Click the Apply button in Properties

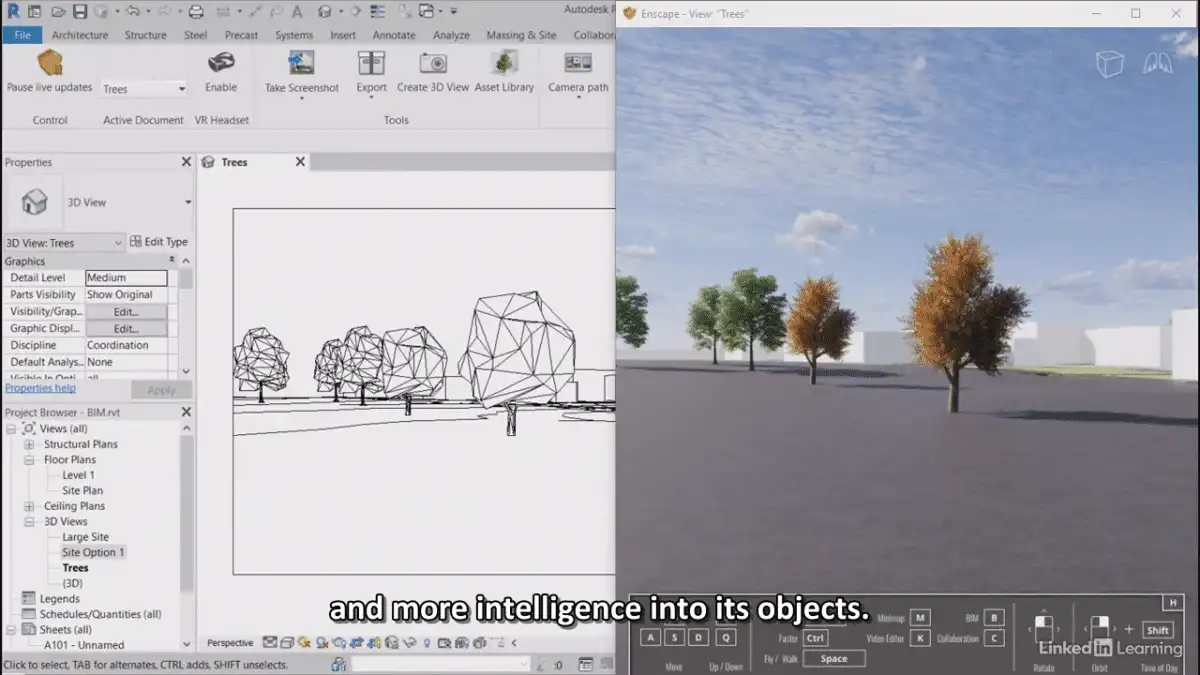(161, 390)
